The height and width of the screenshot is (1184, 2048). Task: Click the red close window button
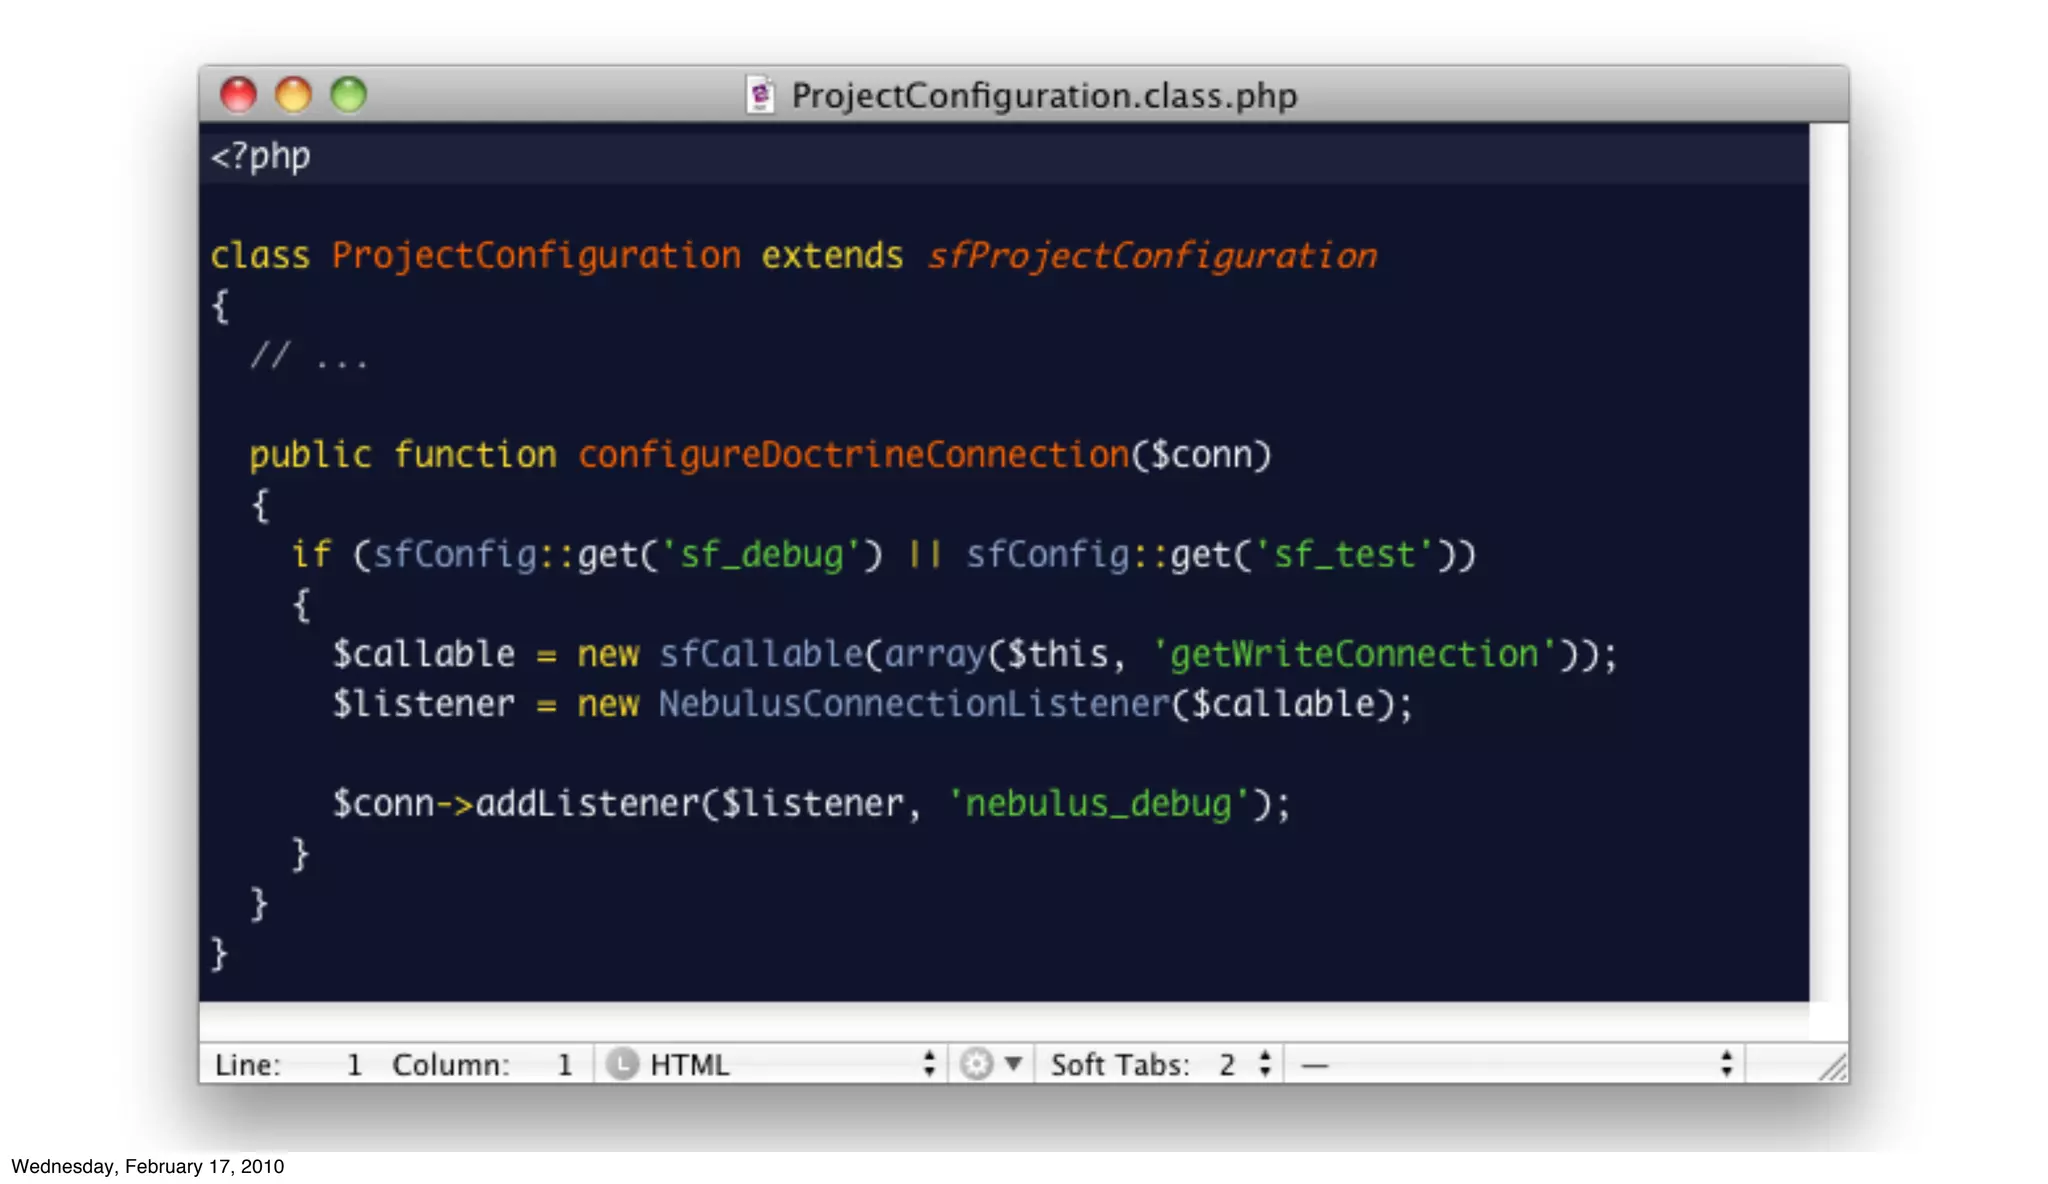pos(238,95)
